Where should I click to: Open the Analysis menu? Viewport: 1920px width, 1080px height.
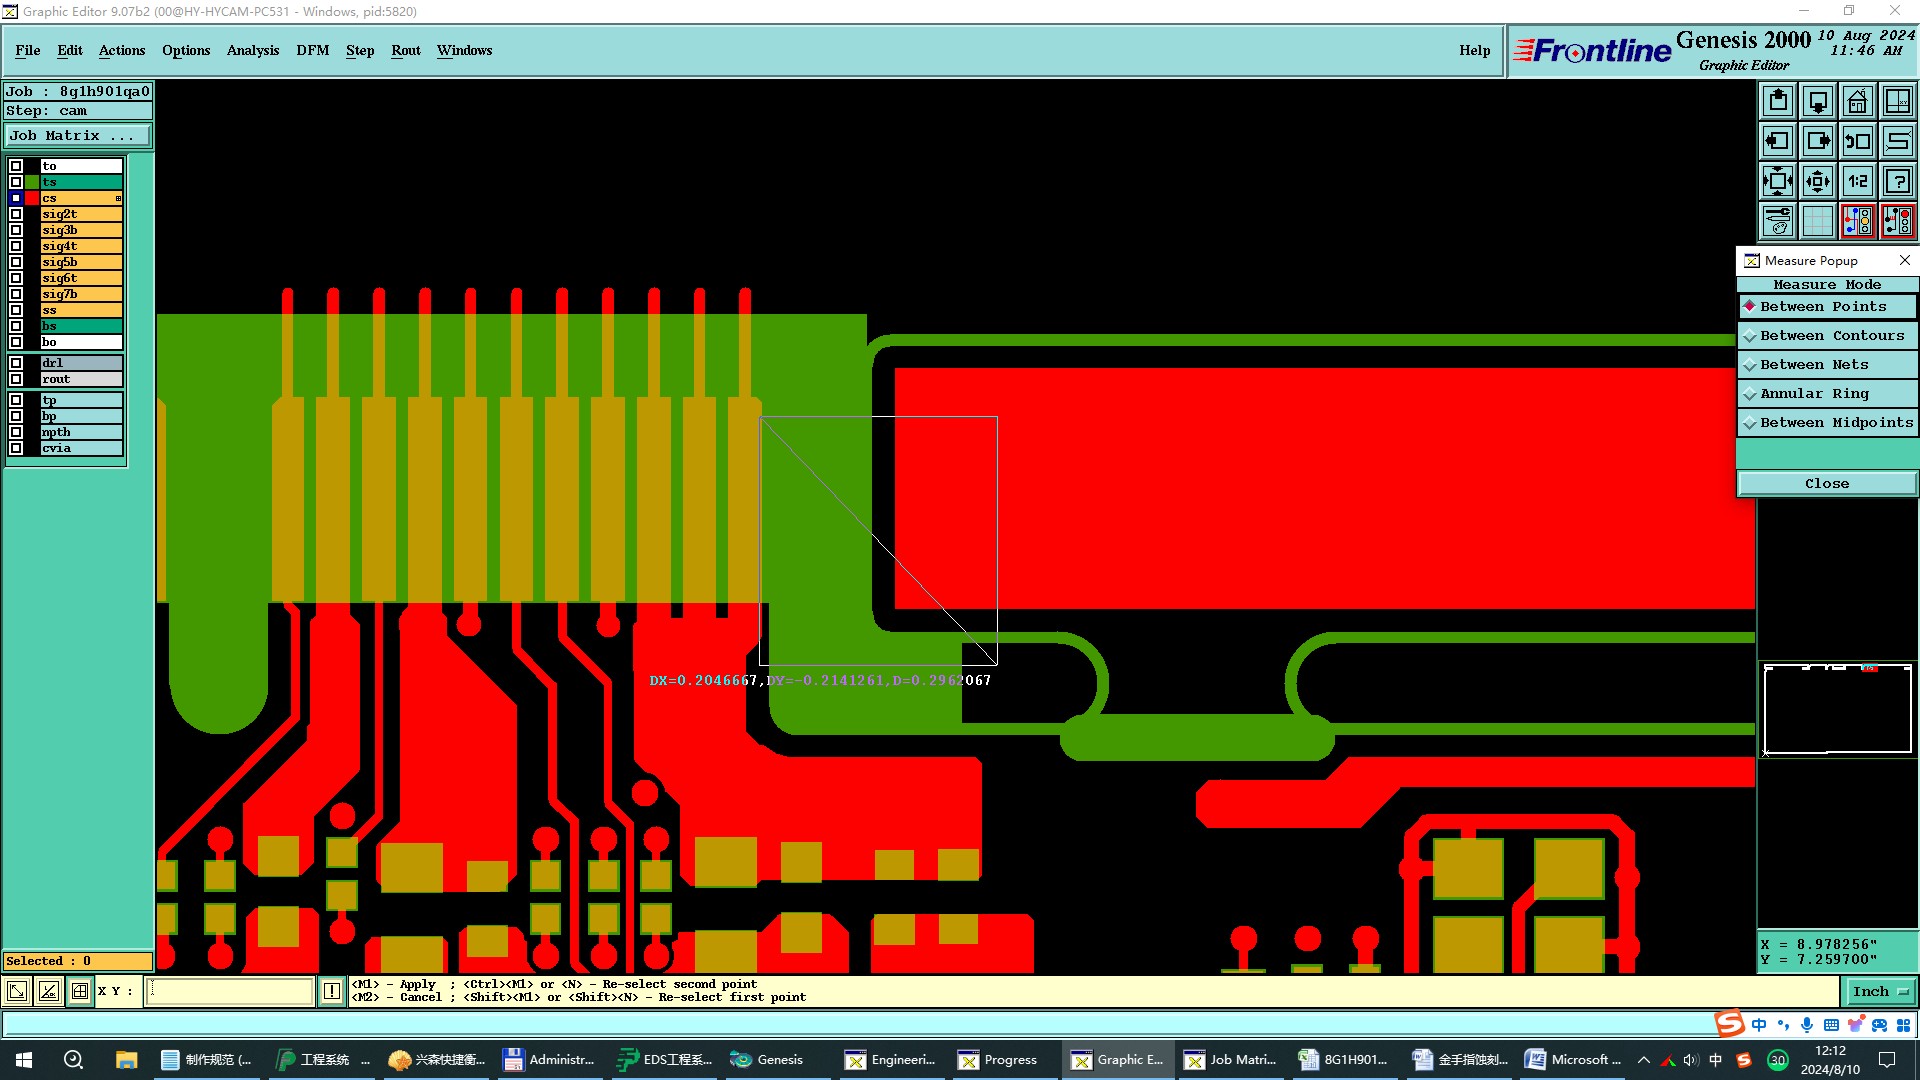coord(252,51)
